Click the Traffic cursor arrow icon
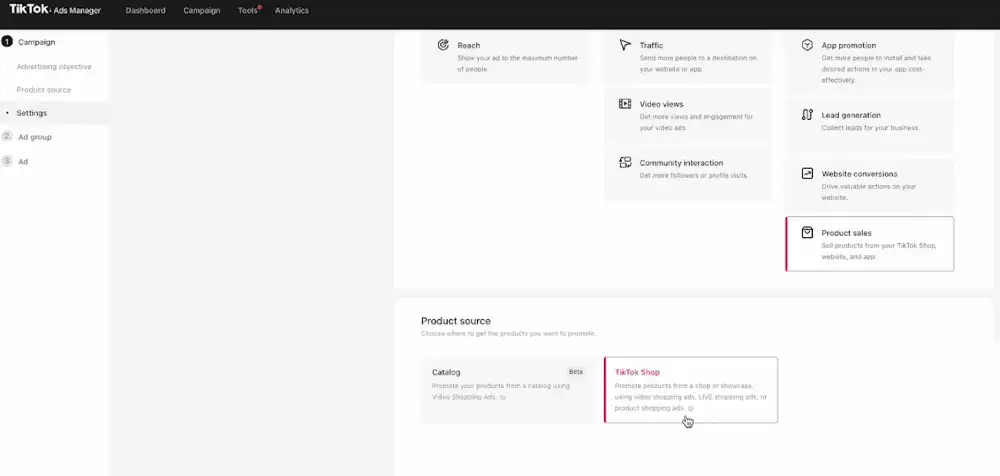Screen dimensions: 1000x476 (625, 45)
